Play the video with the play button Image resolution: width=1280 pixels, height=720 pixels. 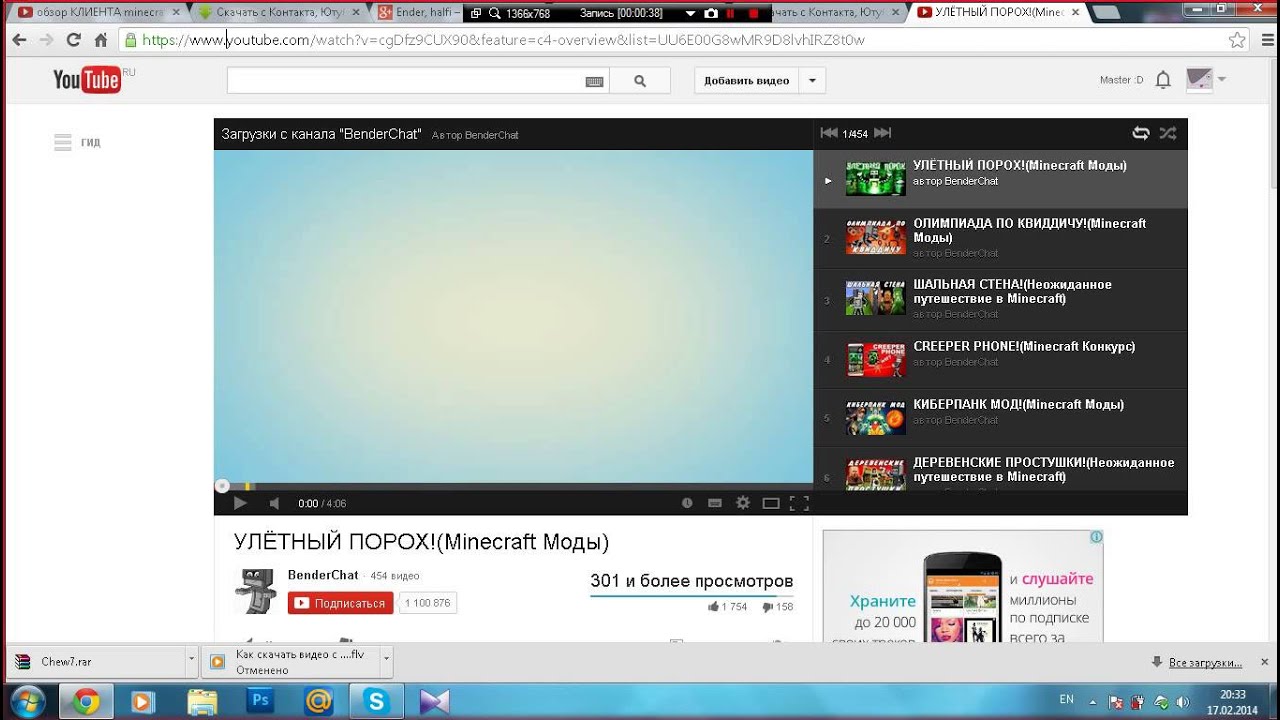tap(240, 503)
